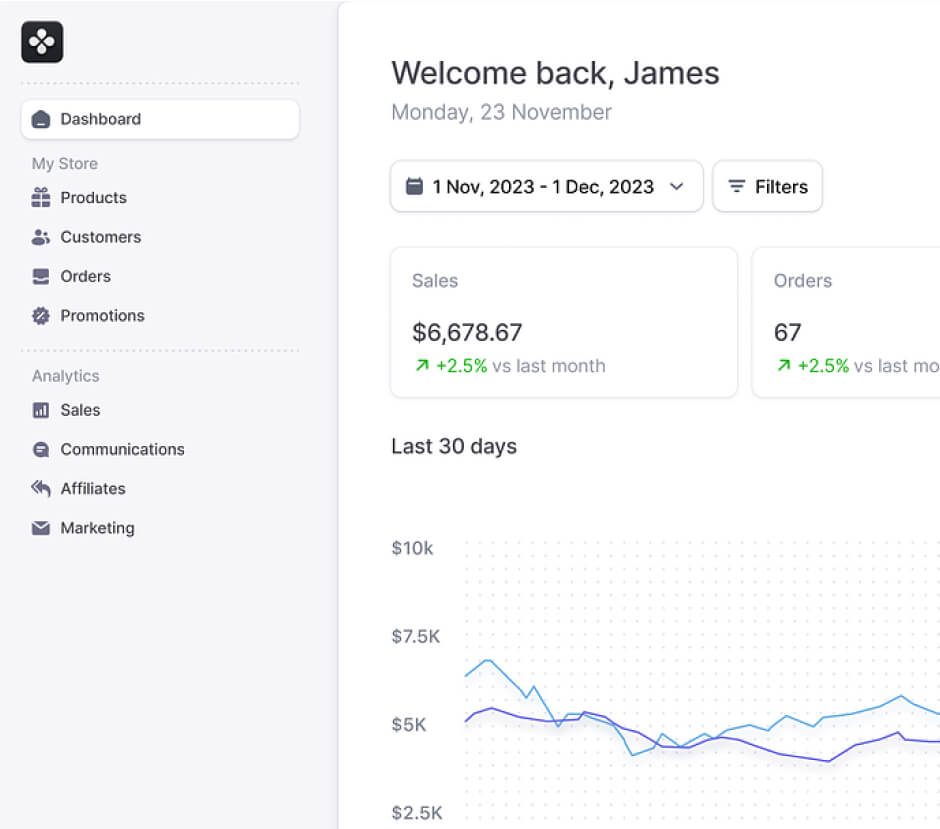Viewport: 940px width, 829px height.
Task: Click the 67 orders value
Action: pyautogui.click(x=788, y=333)
